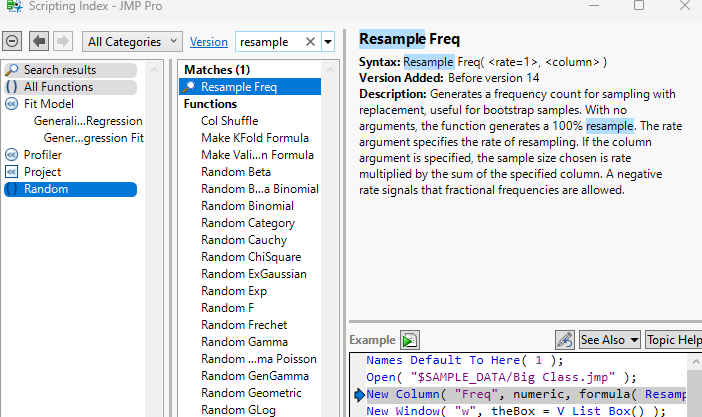The image size is (702, 417).
Task: Select Search results category
Action: click(70, 70)
